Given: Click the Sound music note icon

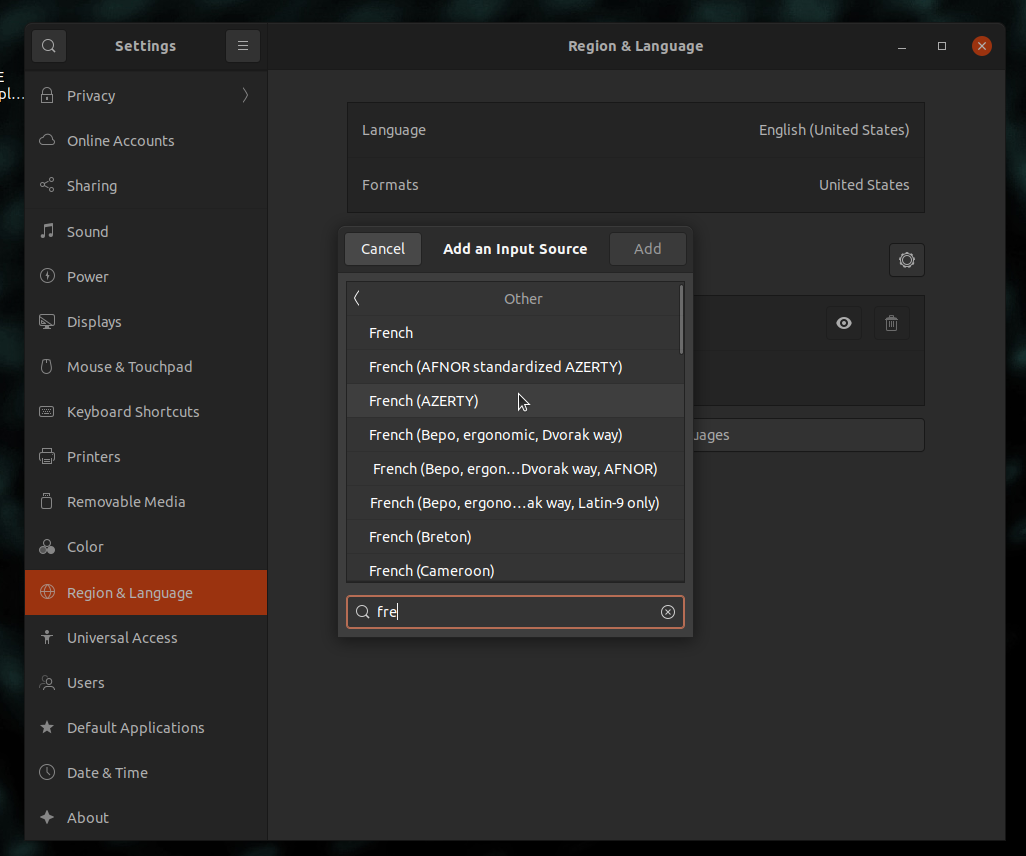Looking at the screenshot, I should click(47, 231).
